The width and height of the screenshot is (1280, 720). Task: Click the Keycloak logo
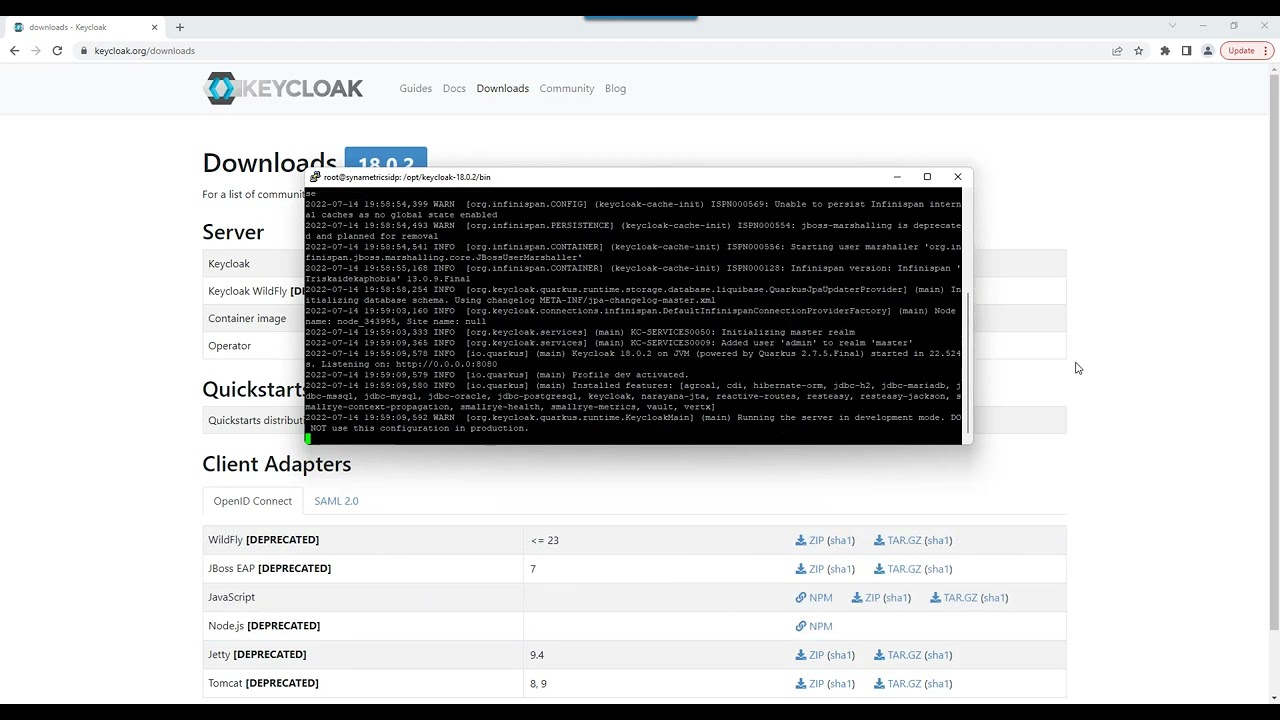tap(283, 88)
